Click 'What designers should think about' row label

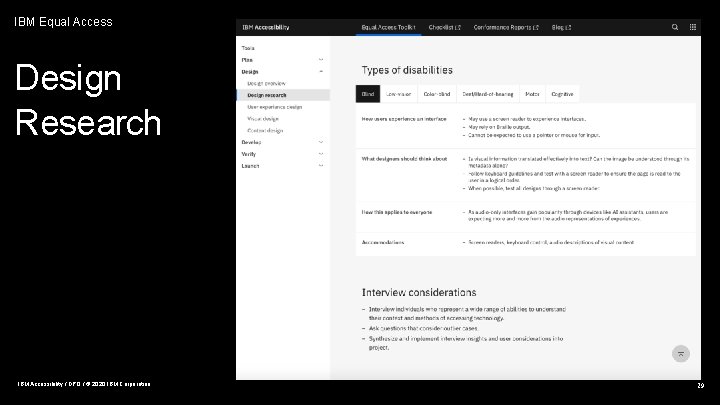click(404, 159)
